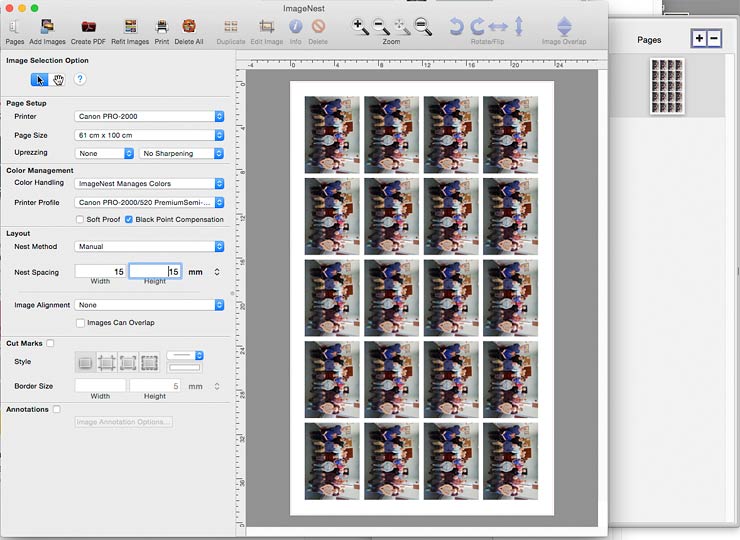
Task: Enable the Cut Marks checkbox
Action: (x=50, y=343)
